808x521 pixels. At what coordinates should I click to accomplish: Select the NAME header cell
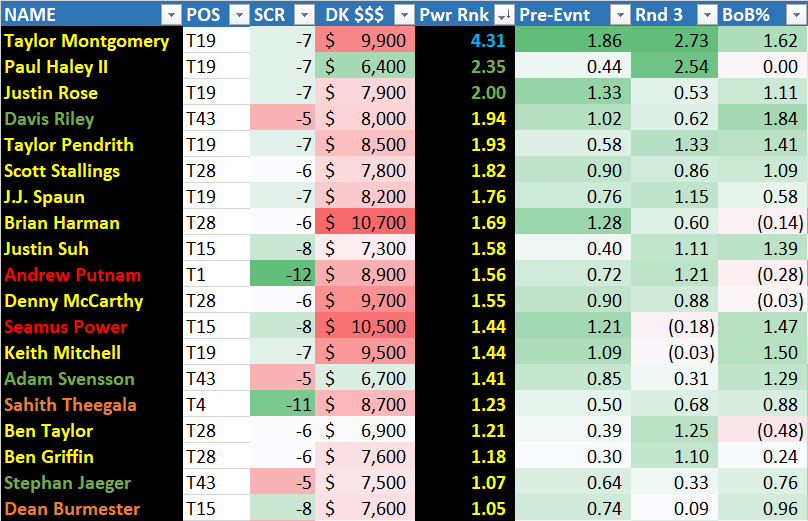(x=92, y=14)
